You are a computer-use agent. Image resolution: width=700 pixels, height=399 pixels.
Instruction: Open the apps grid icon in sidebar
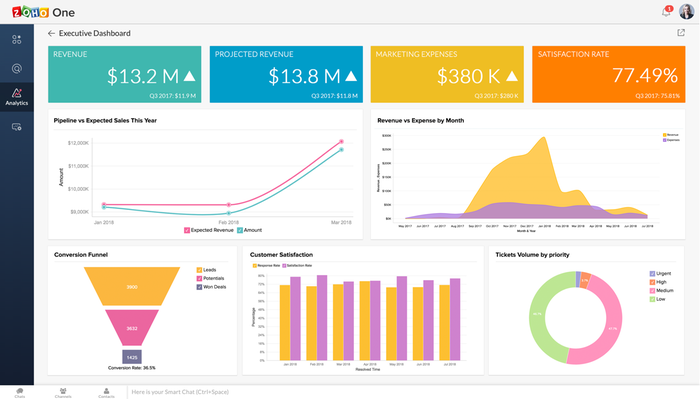tap(17, 40)
